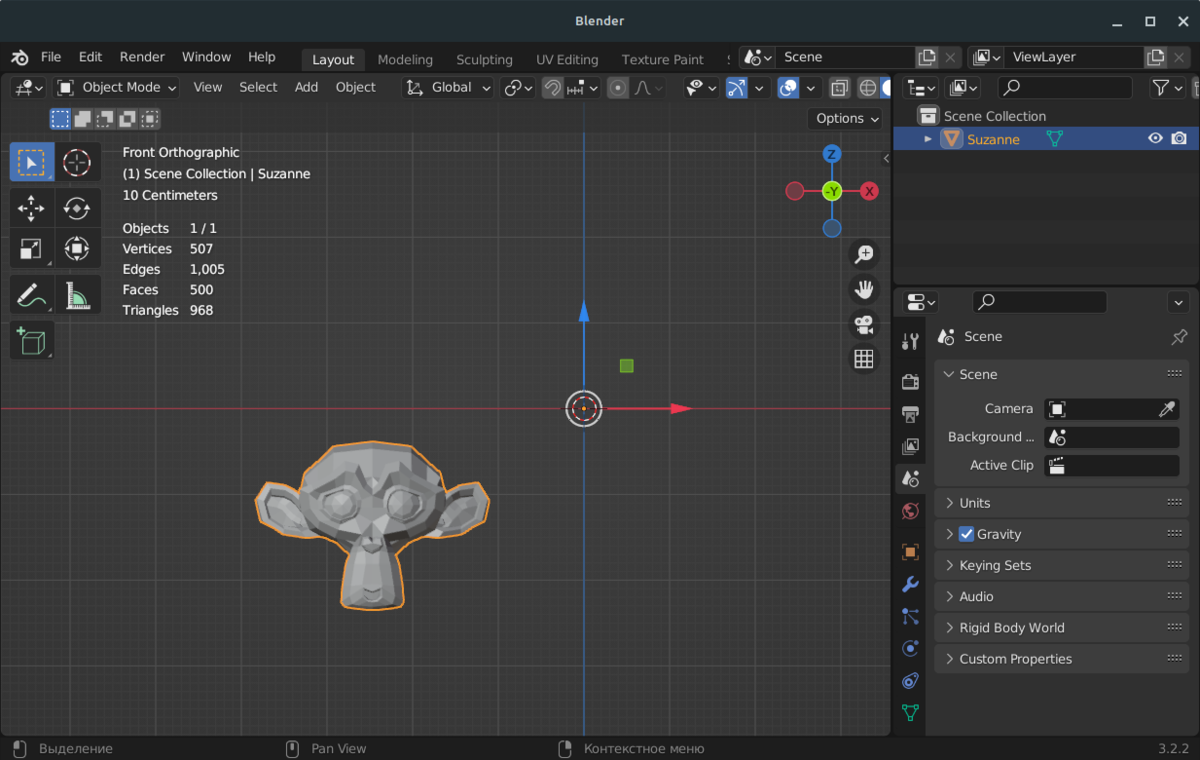Enable proportional editing in the header
Image resolution: width=1200 pixels, height=760 pixels.
click(x=616, y=88)
